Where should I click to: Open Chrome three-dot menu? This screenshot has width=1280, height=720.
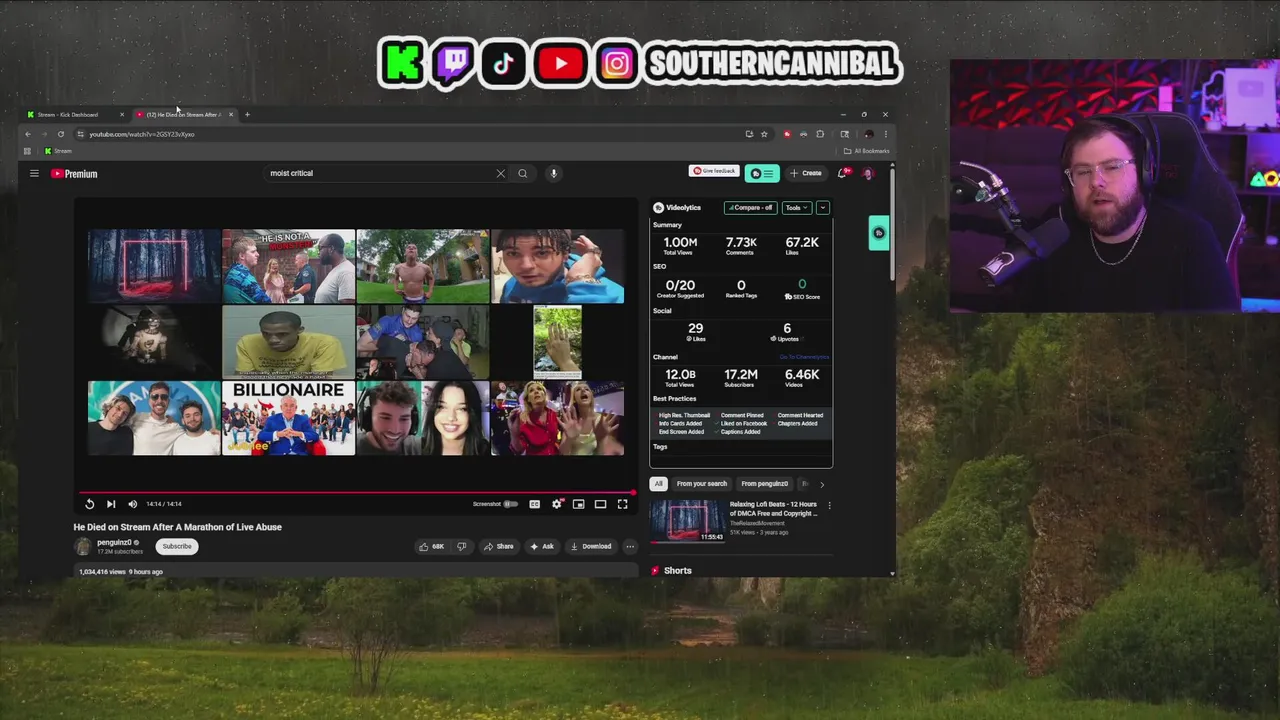(885, 134)
